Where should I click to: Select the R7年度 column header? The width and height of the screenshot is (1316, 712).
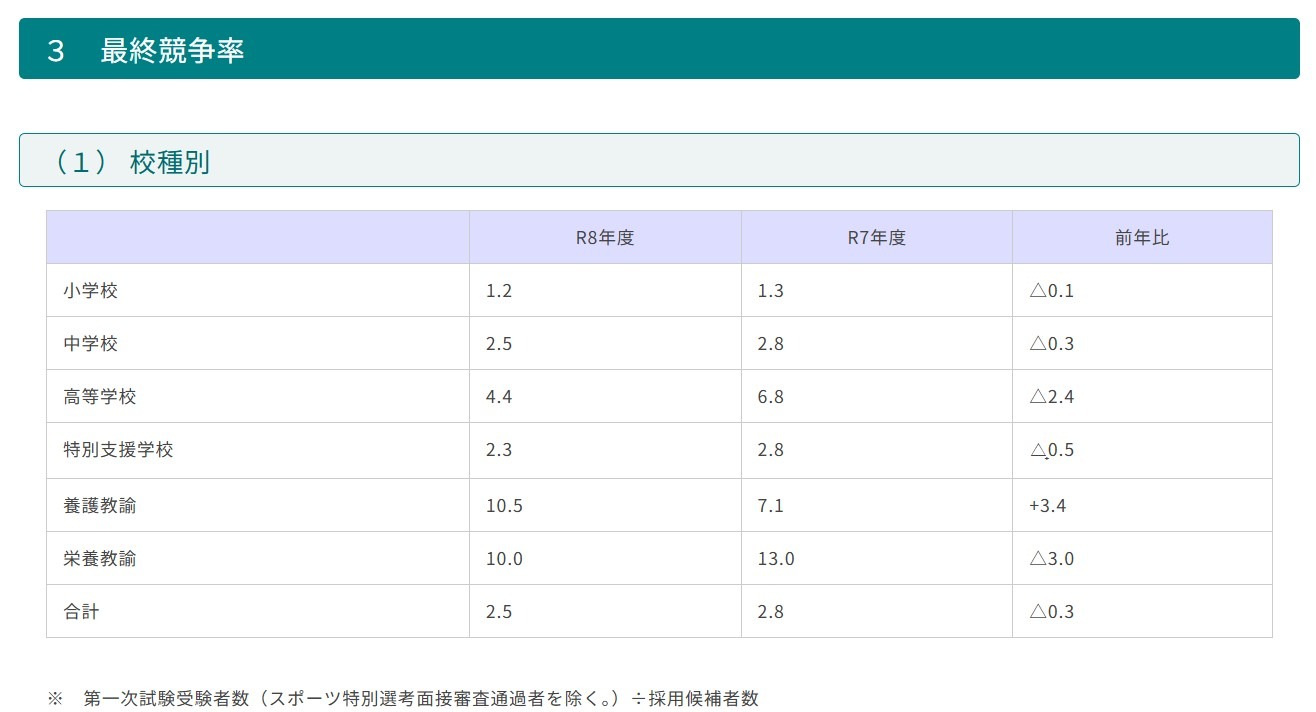pos(876,238)
